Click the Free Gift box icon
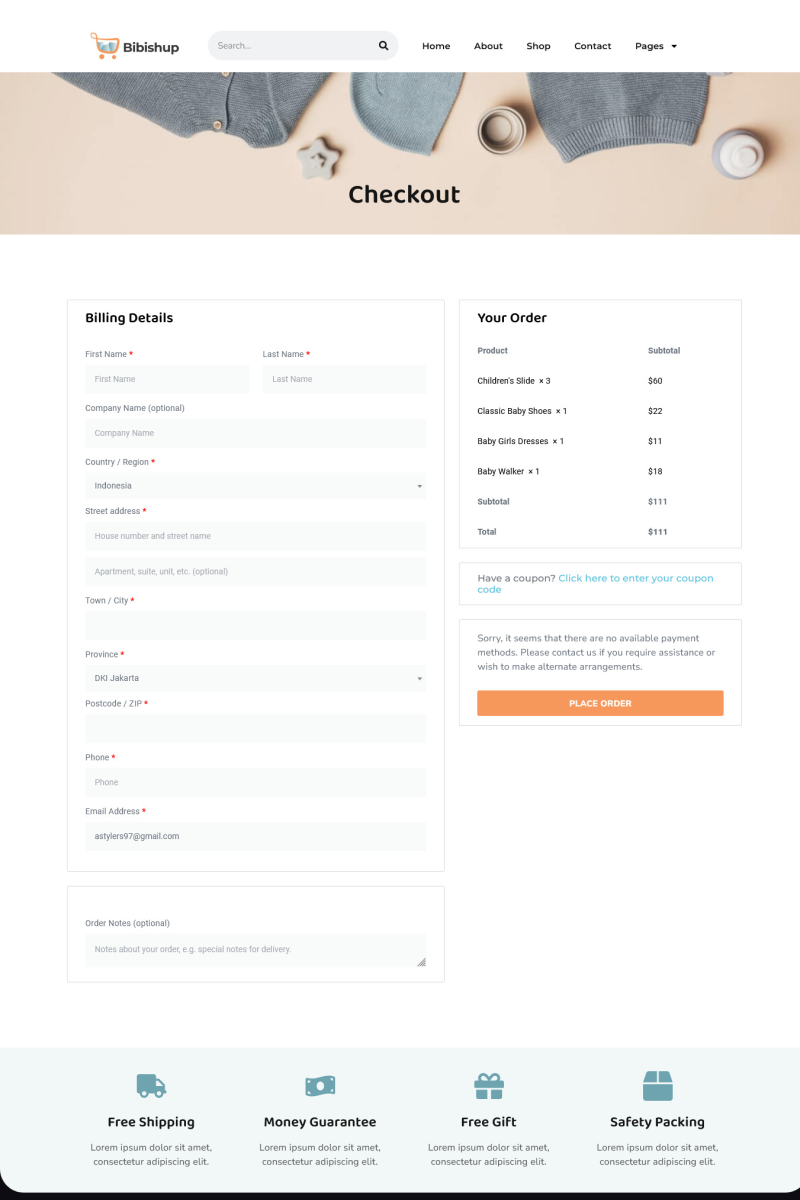The width and height of the screenshot is (800, 1200). (489, 1085)
